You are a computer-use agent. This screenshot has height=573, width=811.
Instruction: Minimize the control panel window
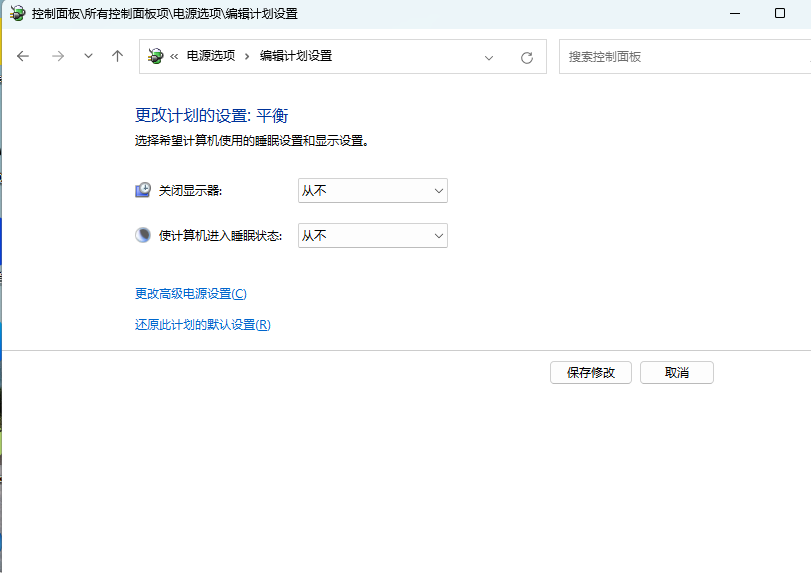735,13
